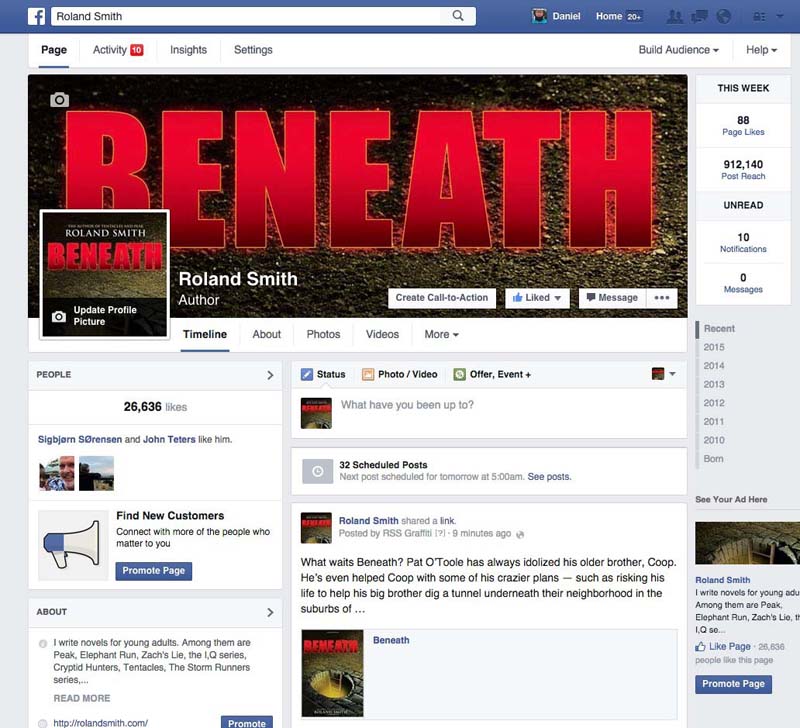Open friend requests icon in top bar

tap(675, 16)
